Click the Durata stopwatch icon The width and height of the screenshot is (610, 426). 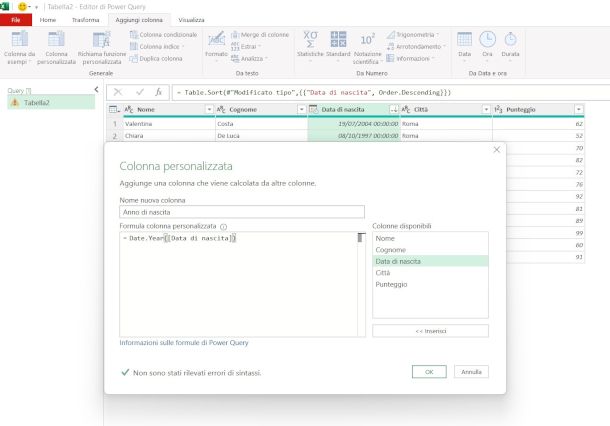510,39
